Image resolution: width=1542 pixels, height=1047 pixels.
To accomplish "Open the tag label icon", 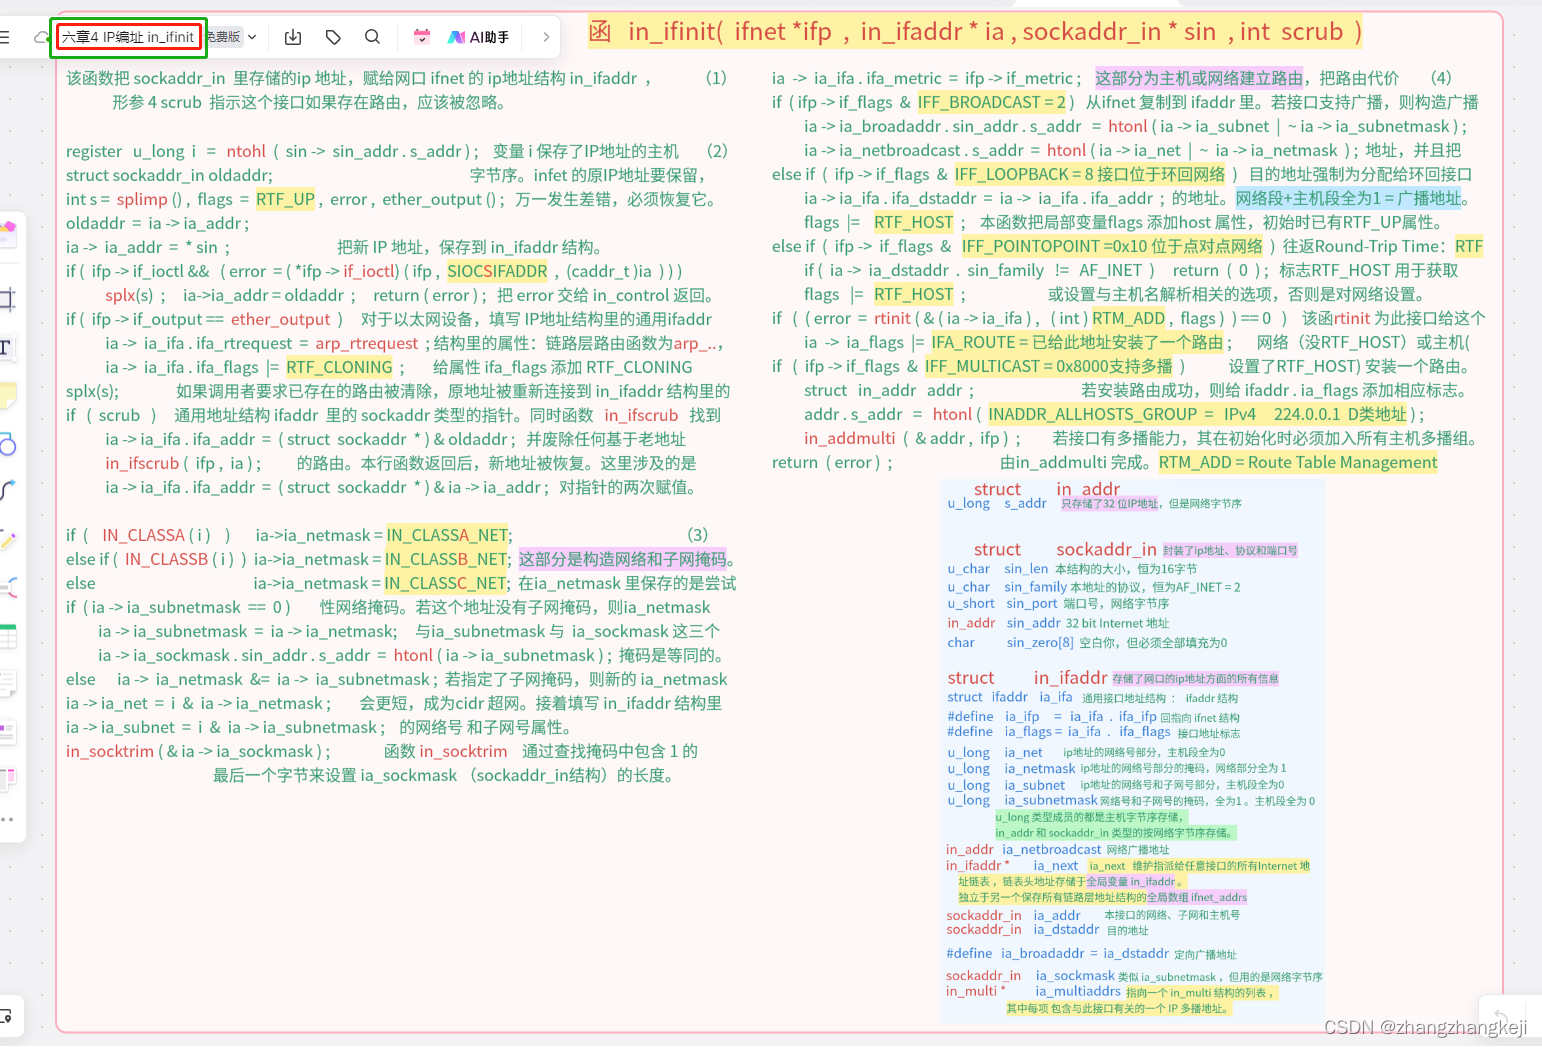I will pyautogui.click(x=333, y=37).
